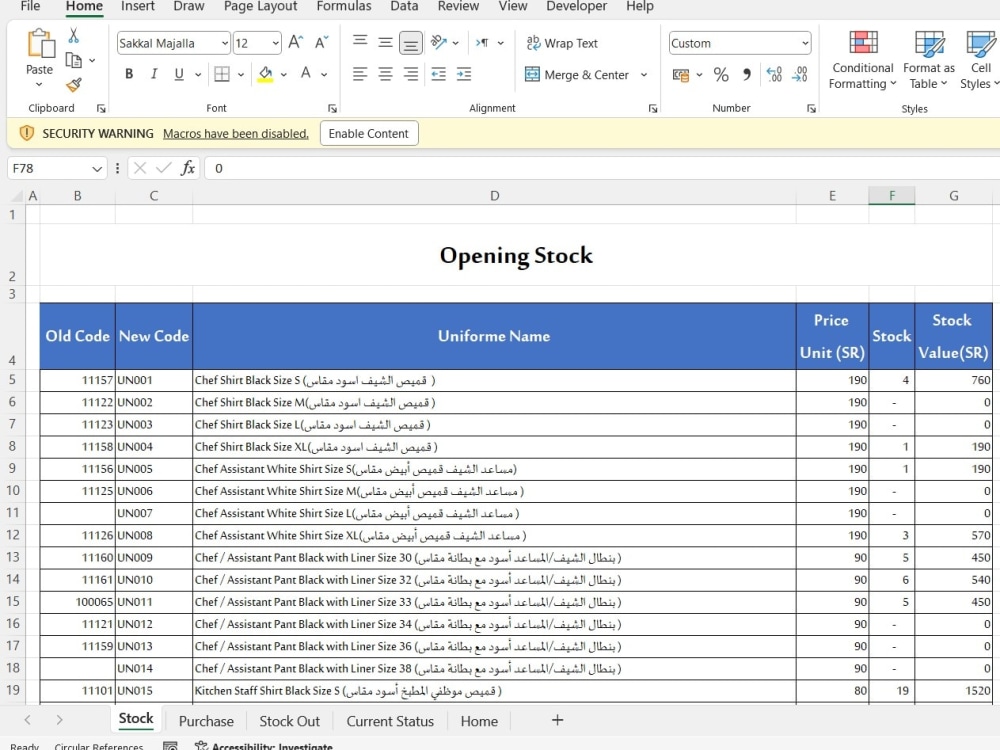Apply middle vertical alignment
Screen dimensions: 1000x750
click(385, 43)
